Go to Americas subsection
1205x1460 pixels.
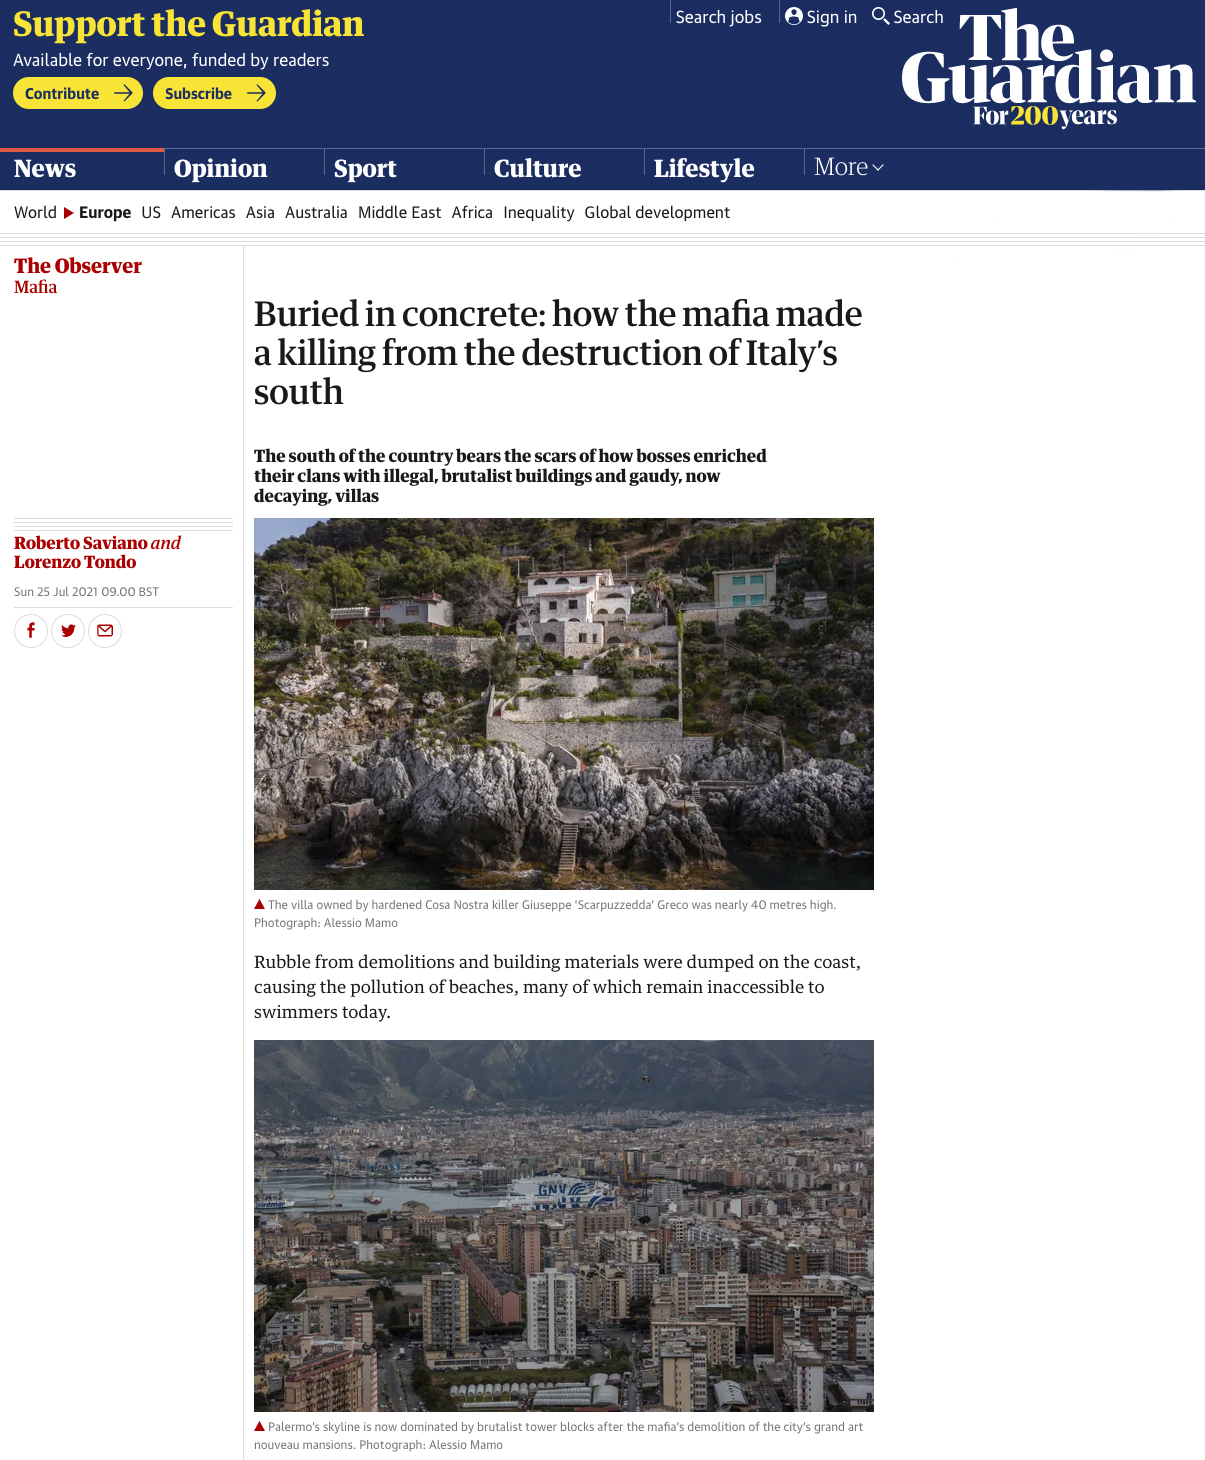203,212
